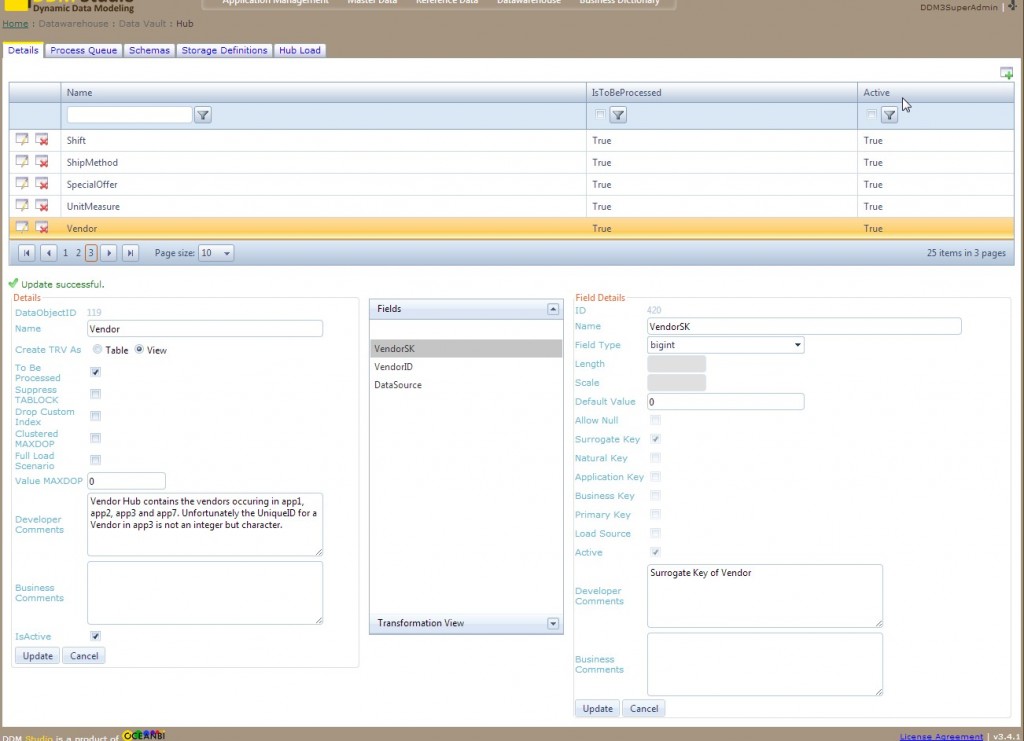Collapse the Fields panel

coord(553,309)
